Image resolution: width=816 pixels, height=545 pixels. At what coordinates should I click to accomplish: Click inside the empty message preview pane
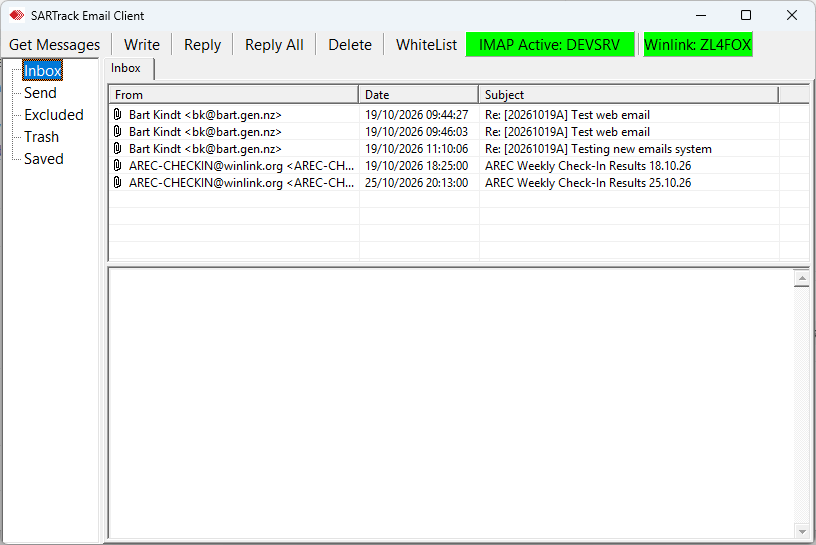(x=451, y=403)
